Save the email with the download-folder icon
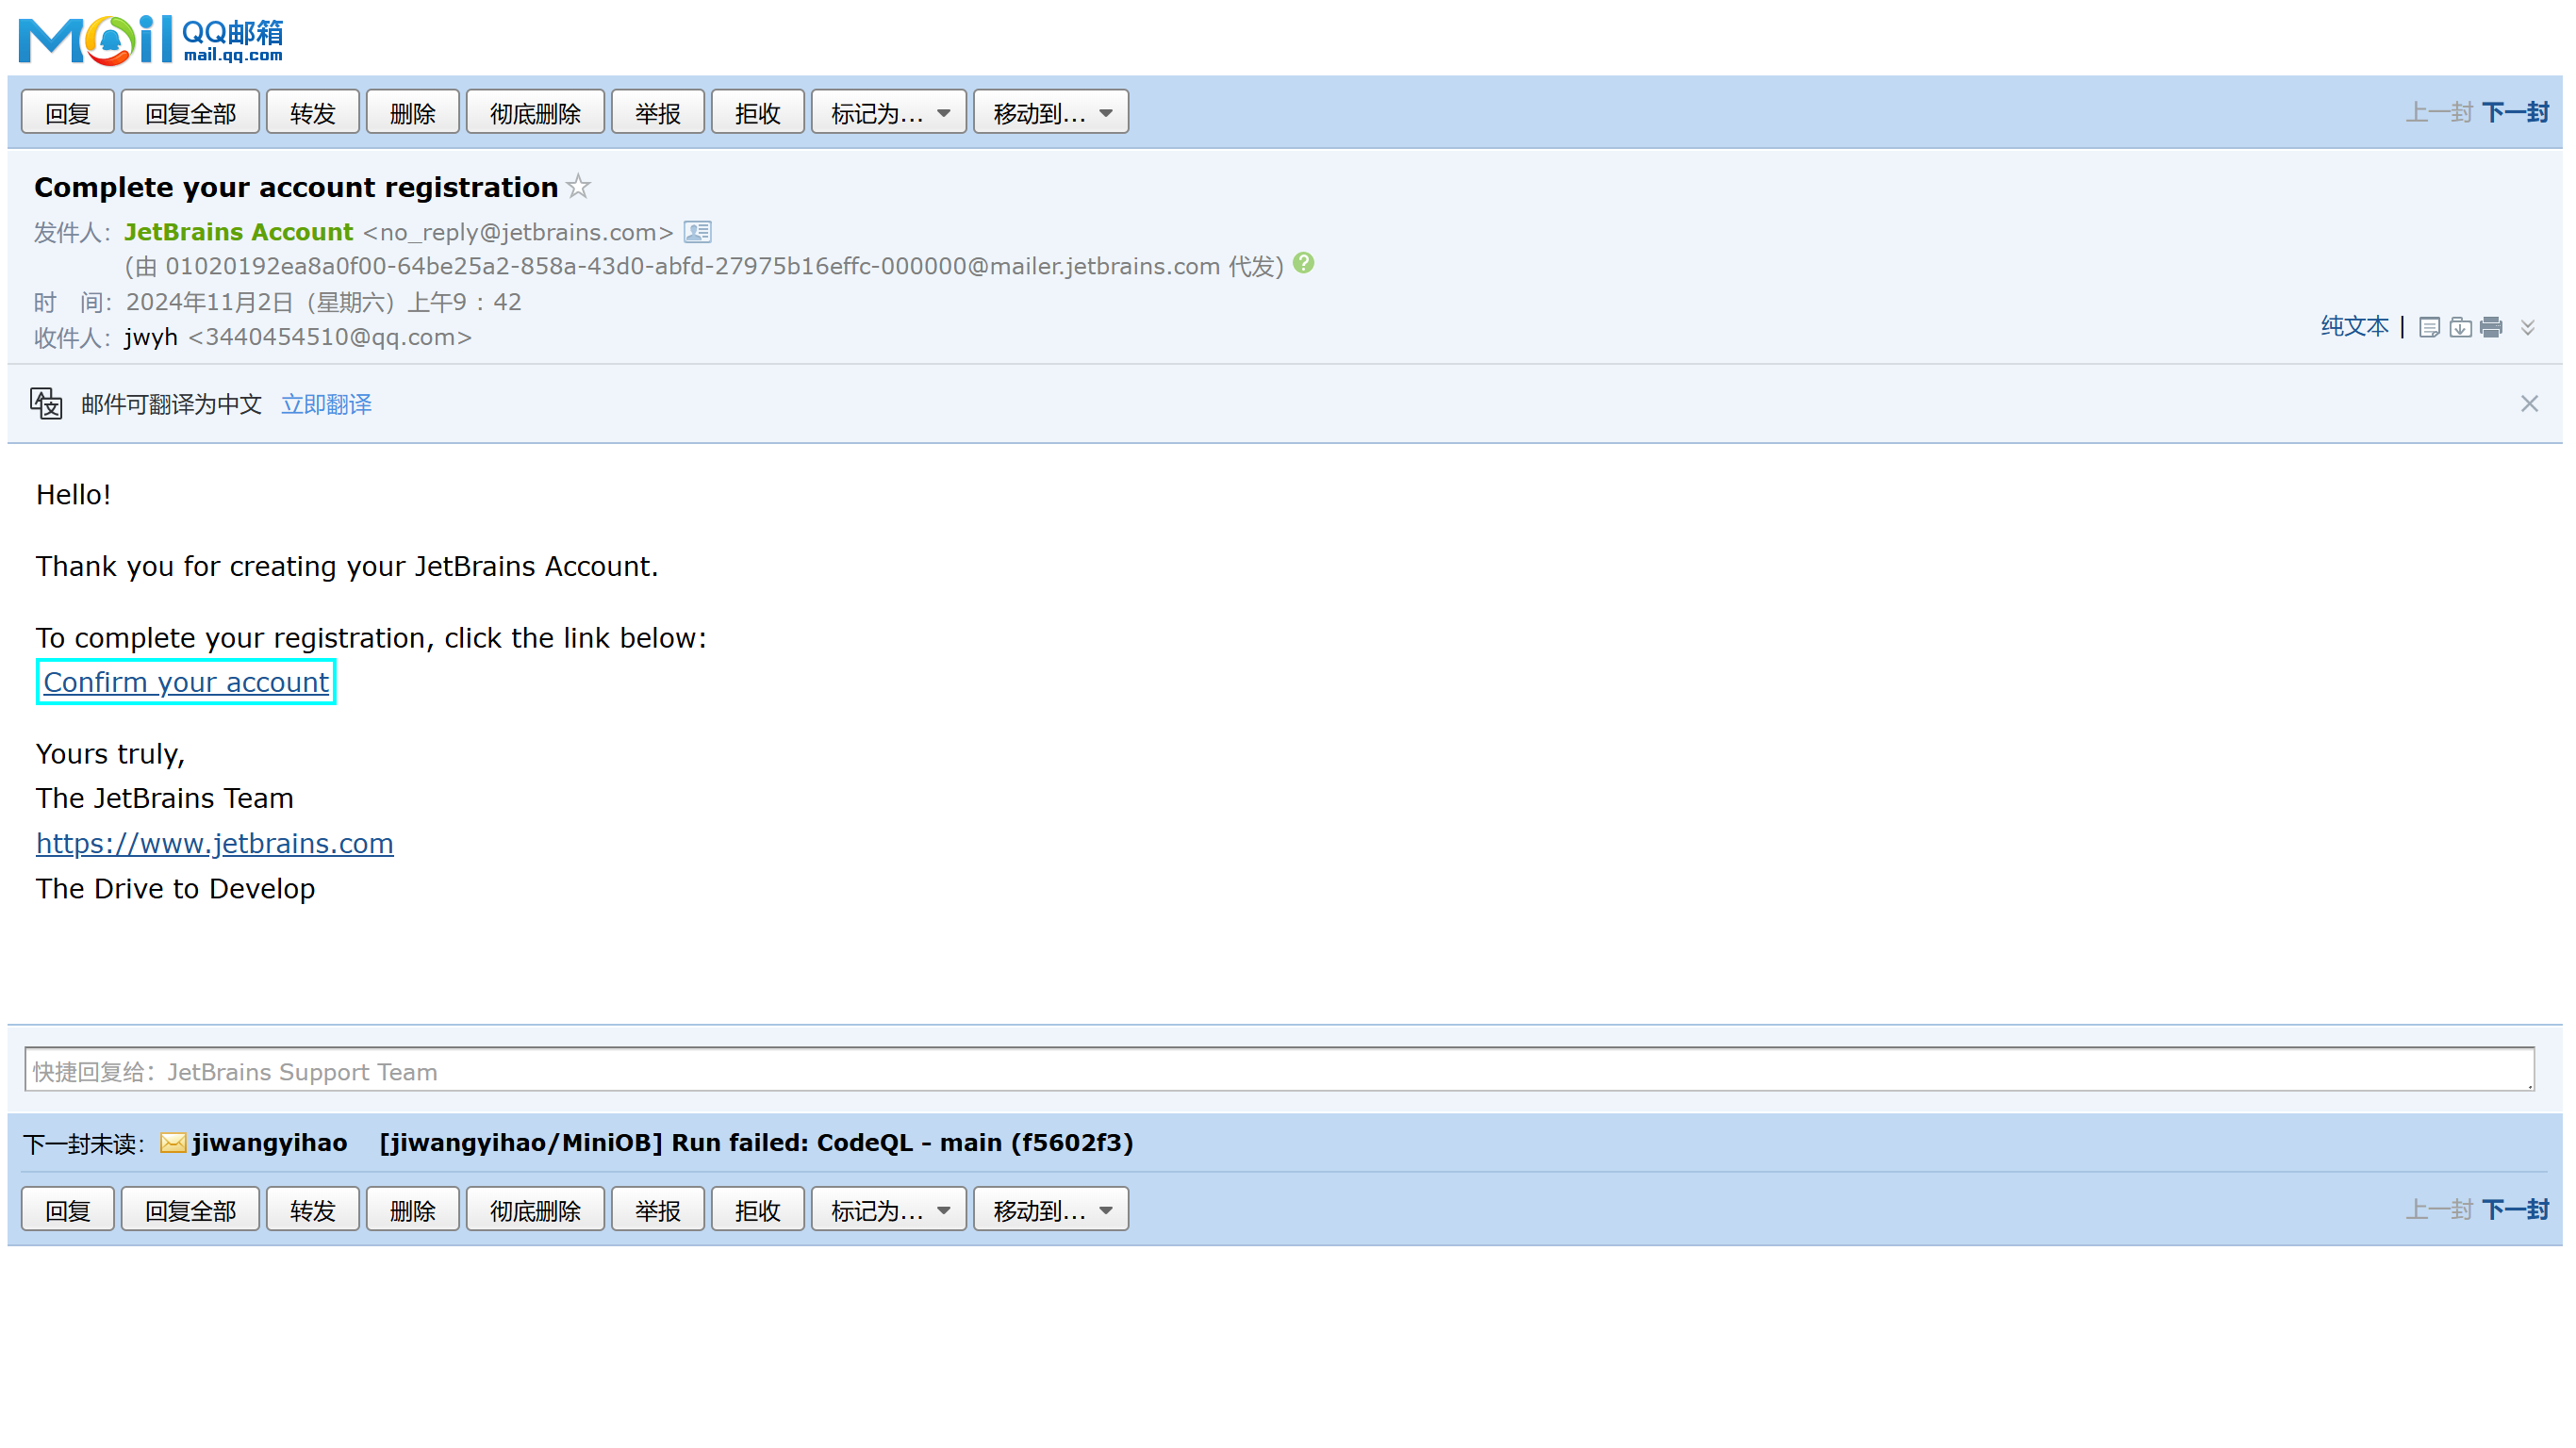Image resolution: width=2576 pixels, height=1448 pixels. pyautogui.click(x=2460, y=327)
